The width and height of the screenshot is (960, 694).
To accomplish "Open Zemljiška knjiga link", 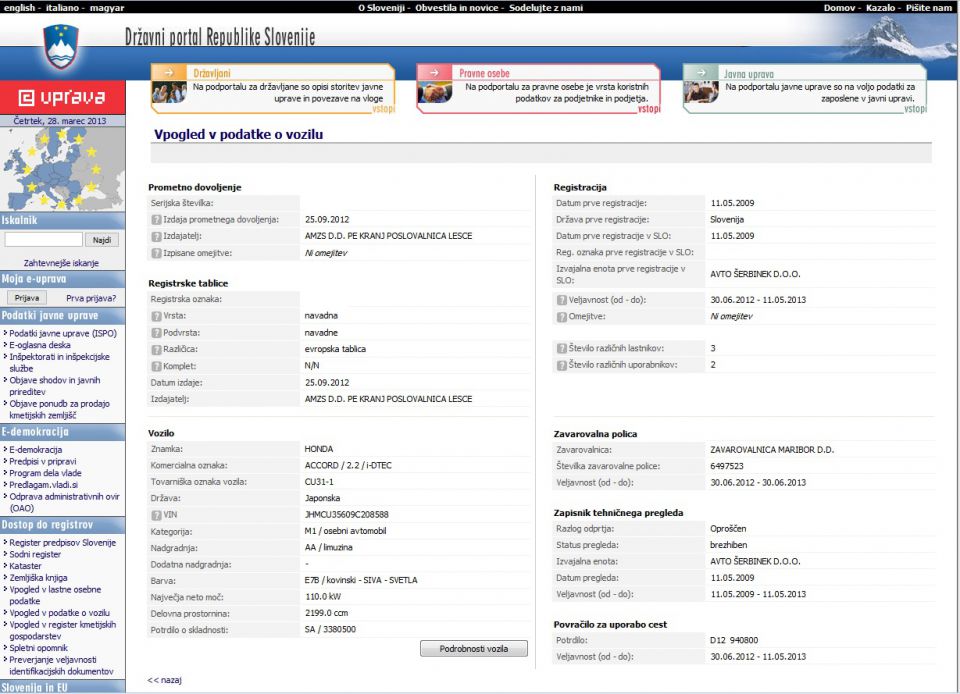I will coord(39,578).
